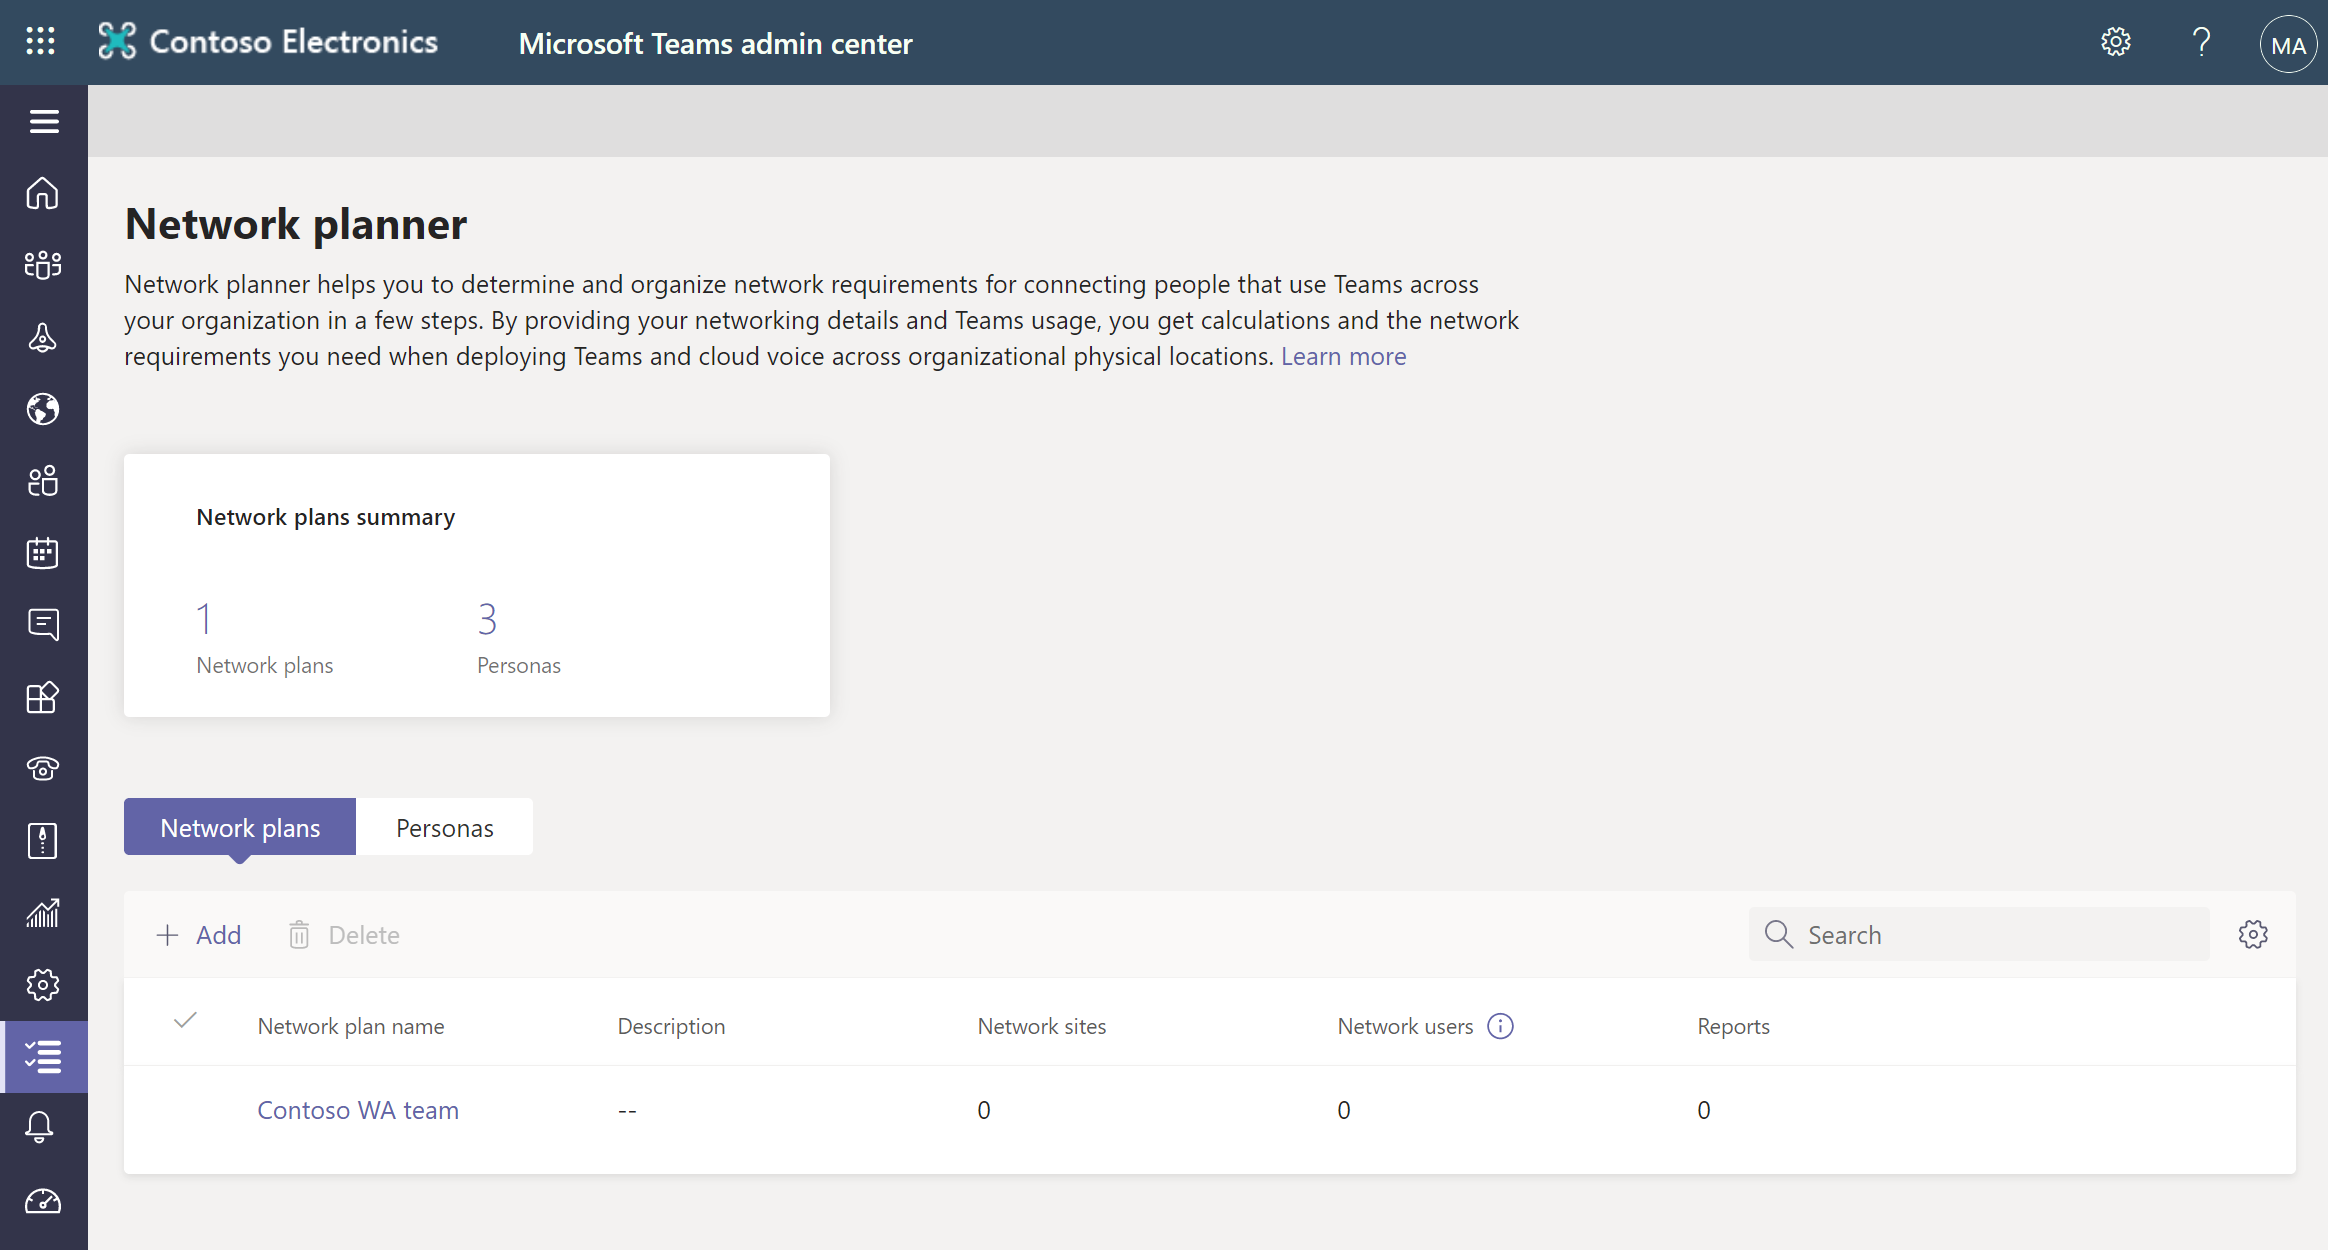Select the Network plans tab
Viewport: 2328px width, 1250px height.
240,828
